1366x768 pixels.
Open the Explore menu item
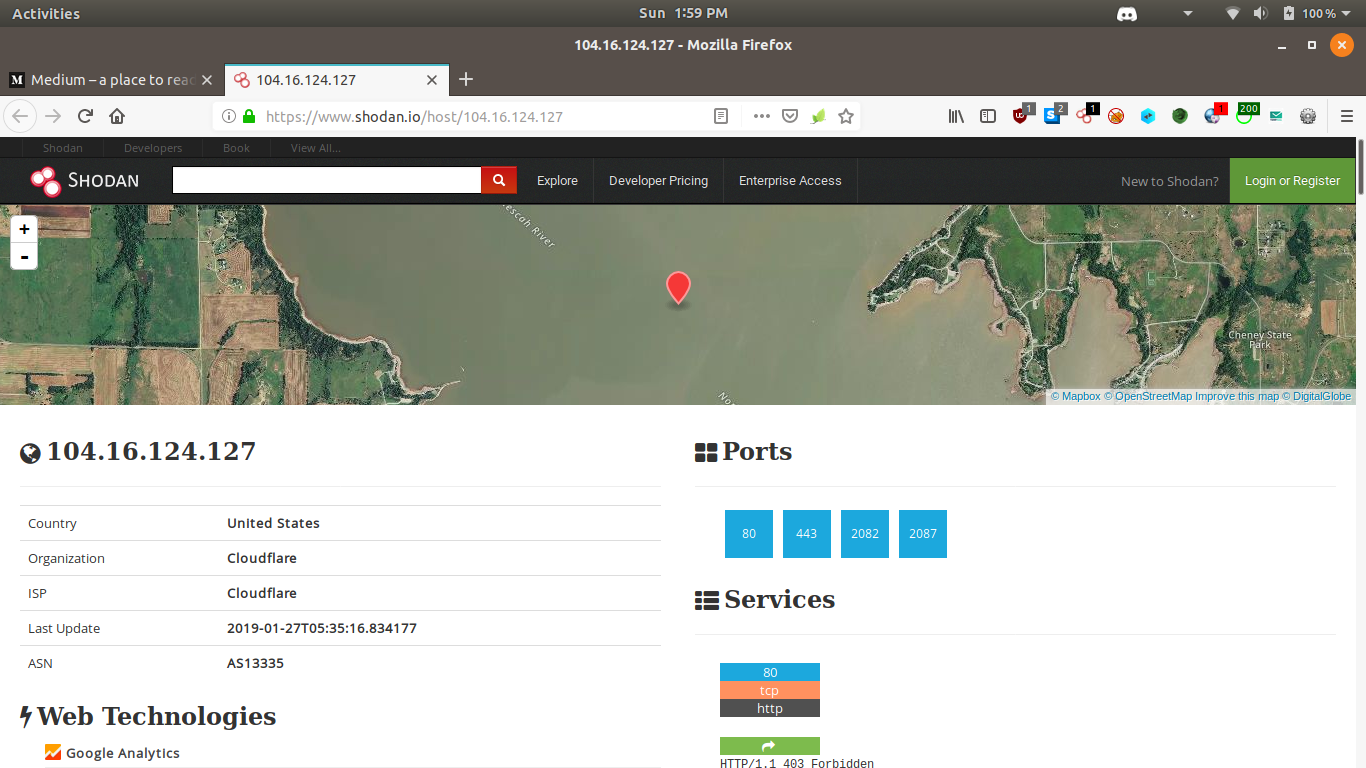(557, 181)
